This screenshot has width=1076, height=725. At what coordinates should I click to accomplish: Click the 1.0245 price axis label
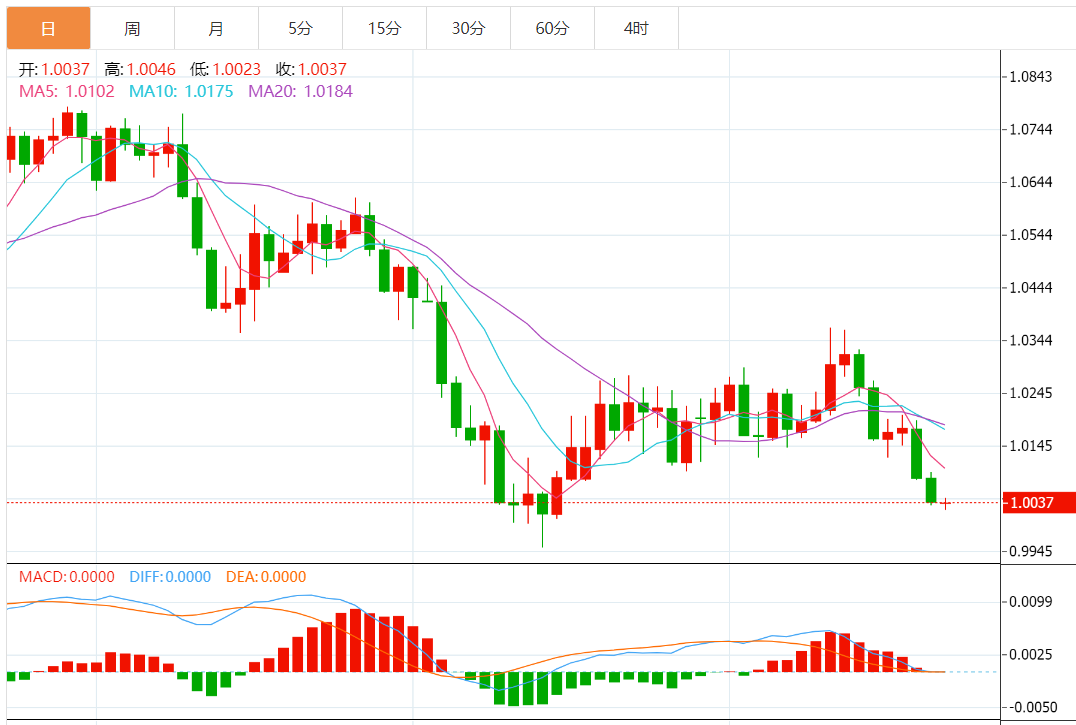(1031, 393)
